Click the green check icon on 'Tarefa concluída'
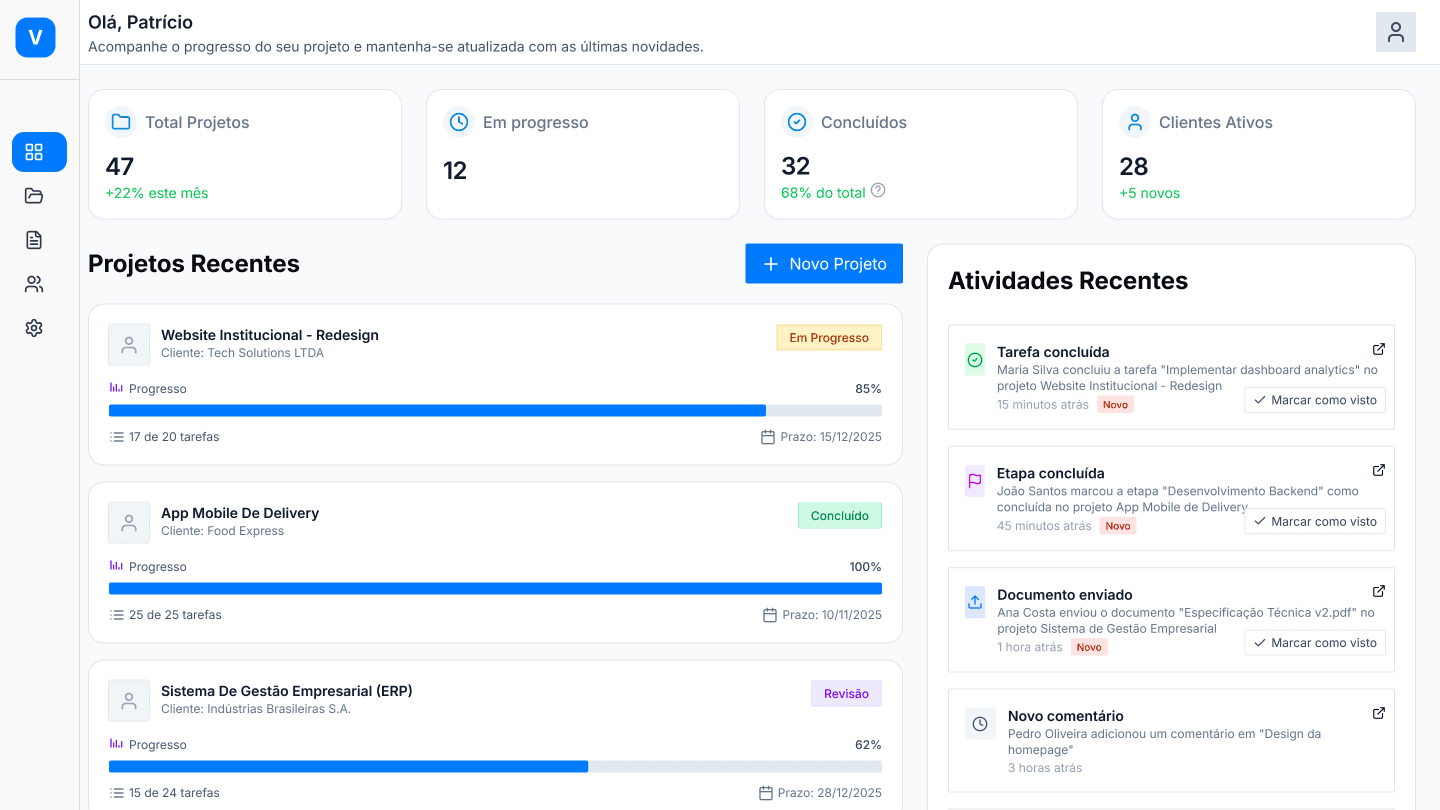Viewport: 1440px width, 810px height. point(975,359)
